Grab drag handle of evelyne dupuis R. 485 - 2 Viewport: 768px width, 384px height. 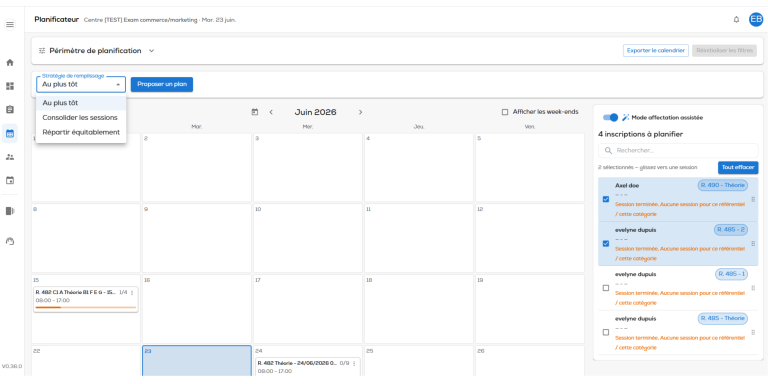click(x=753, y=243)
